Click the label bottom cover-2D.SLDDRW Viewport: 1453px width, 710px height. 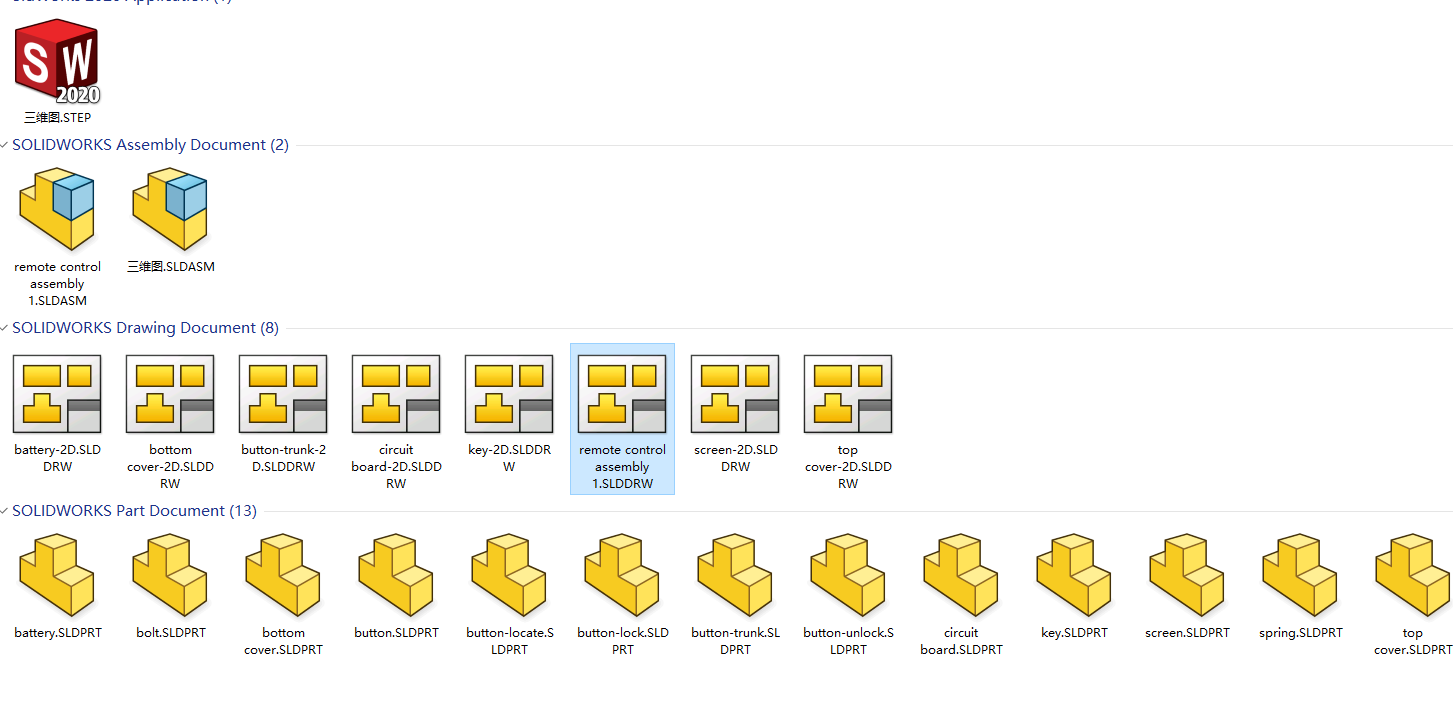pyautogui.click(x=170, y=467)
